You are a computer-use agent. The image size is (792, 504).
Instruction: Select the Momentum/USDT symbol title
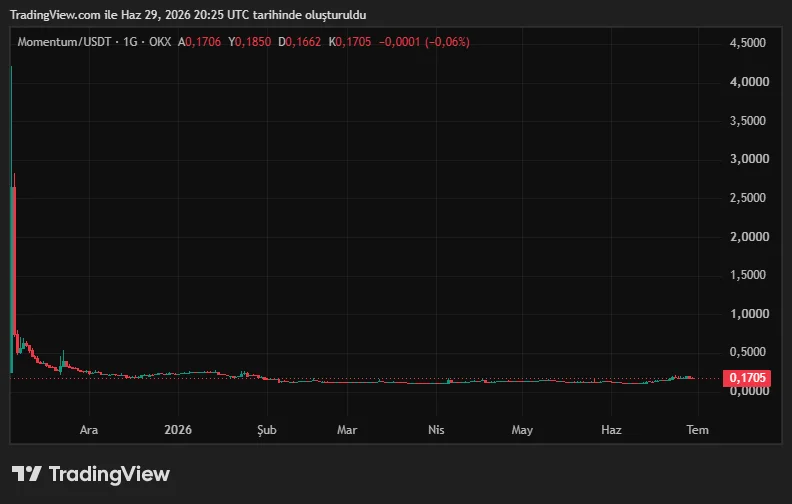pos(64,42)
